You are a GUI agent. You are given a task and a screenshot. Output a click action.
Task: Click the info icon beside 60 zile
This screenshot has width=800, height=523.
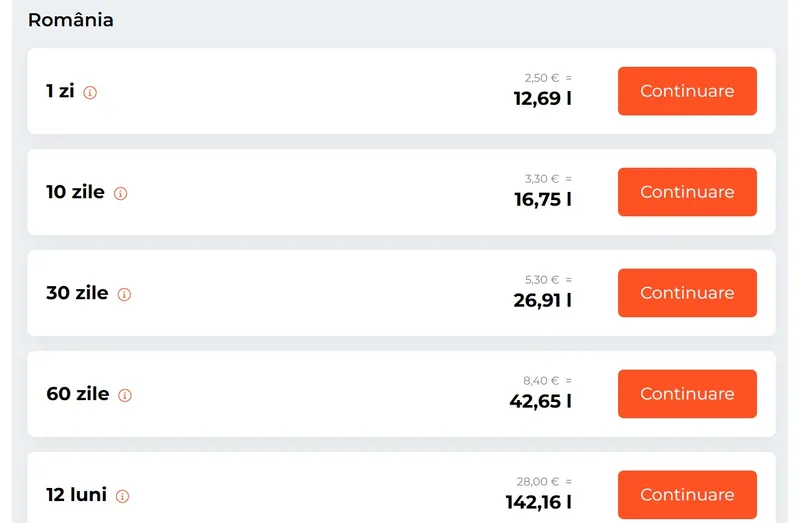pyautogui.click(x=125, y=396)
